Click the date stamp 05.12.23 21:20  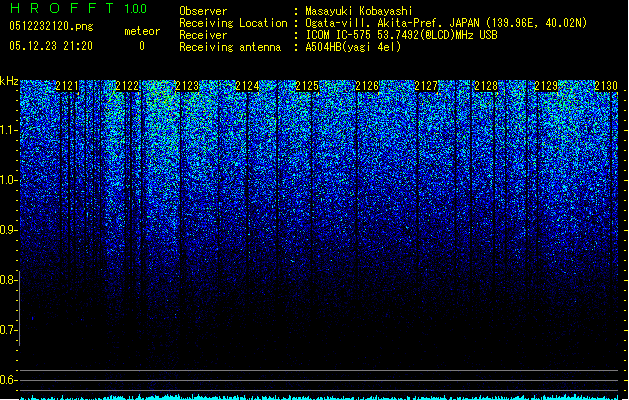click(x=51, y=46)
